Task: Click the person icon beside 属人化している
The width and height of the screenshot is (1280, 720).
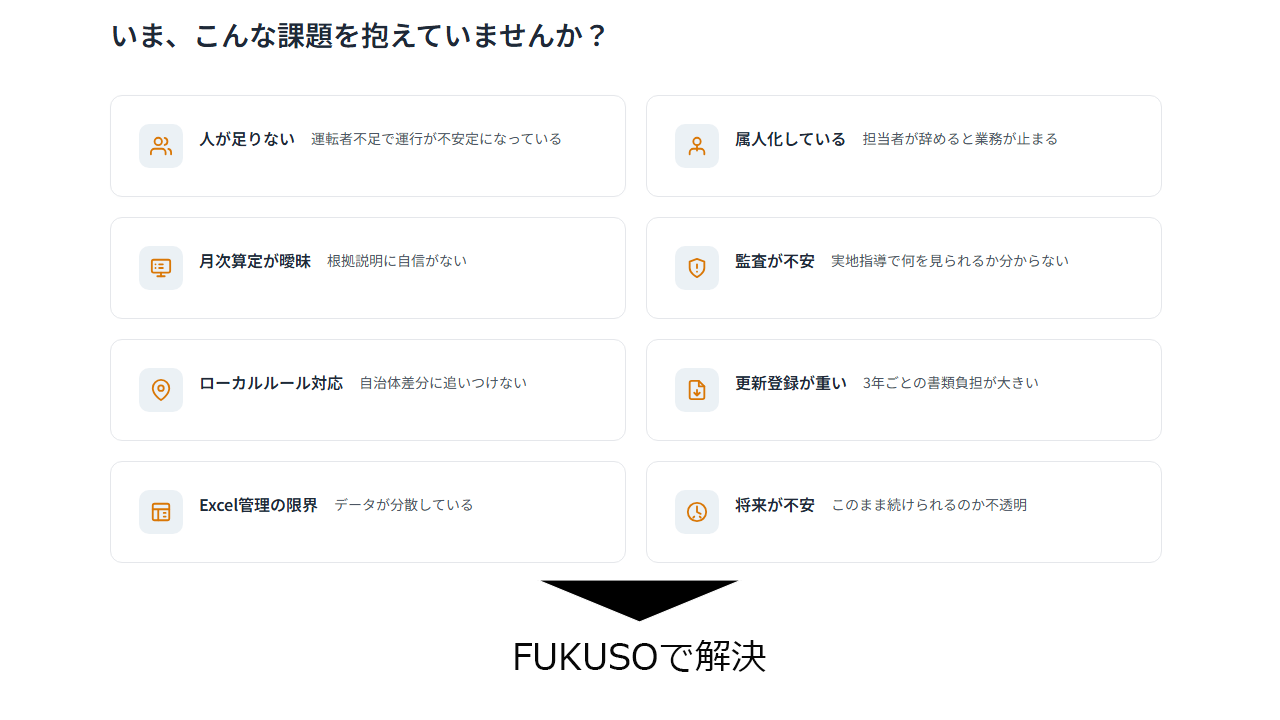Action: tap(696, 146)
